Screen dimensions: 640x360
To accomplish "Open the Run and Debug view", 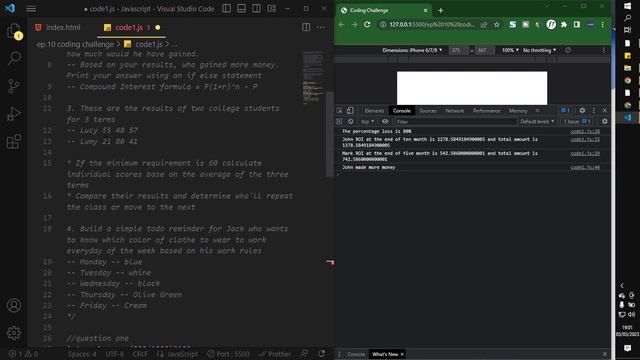I will (x=14, y=114).
